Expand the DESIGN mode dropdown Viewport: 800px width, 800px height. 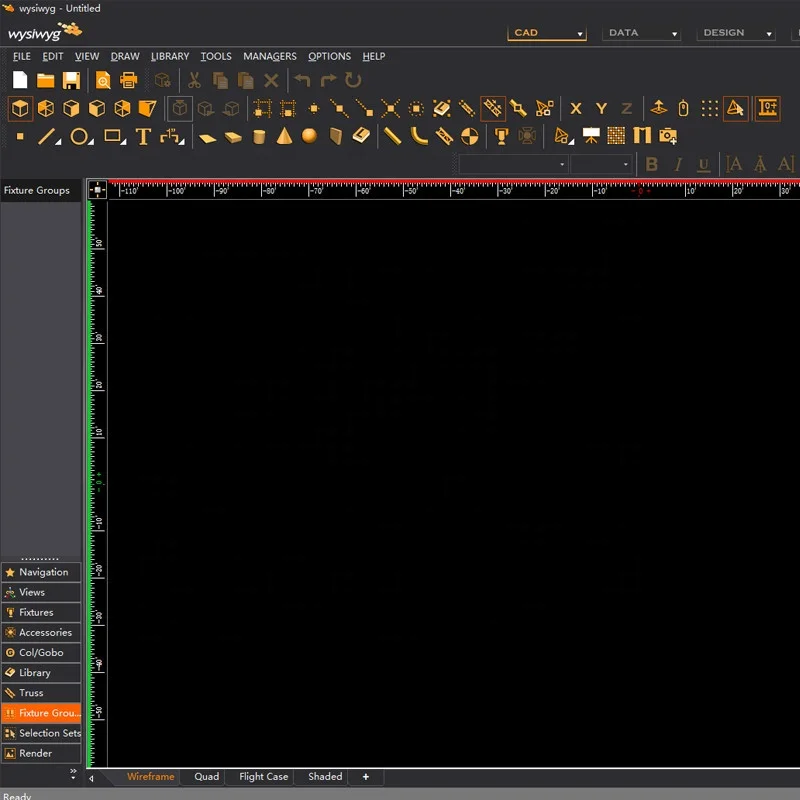735,33
